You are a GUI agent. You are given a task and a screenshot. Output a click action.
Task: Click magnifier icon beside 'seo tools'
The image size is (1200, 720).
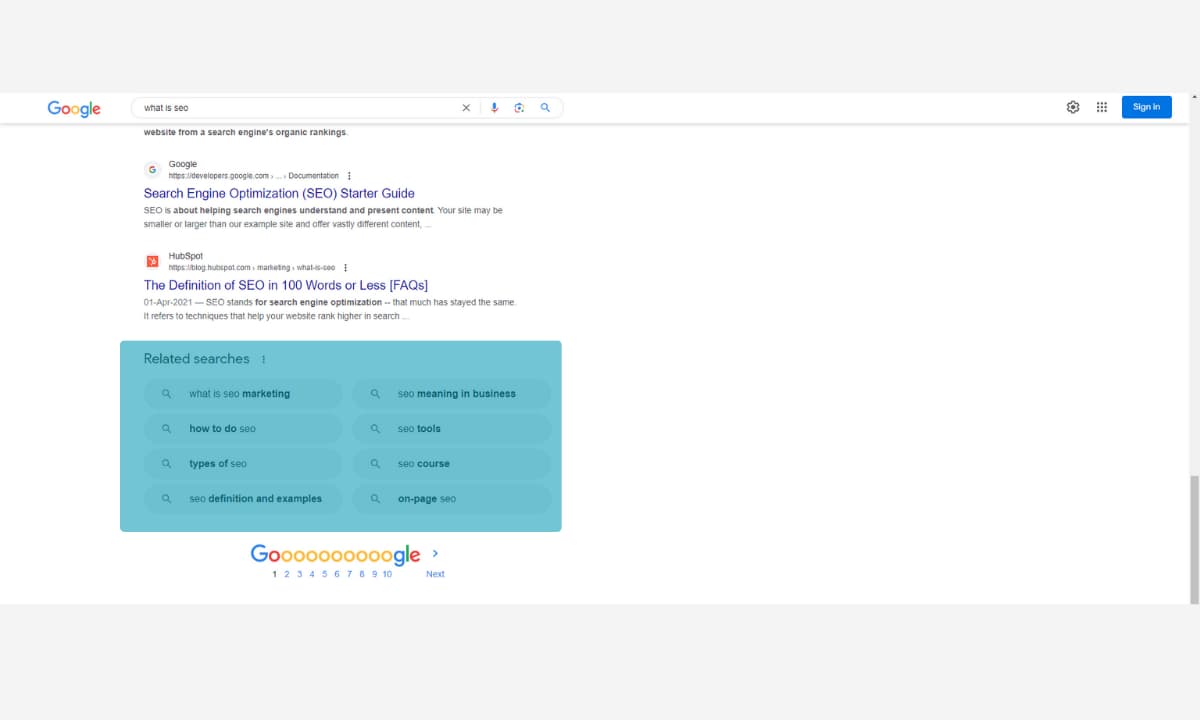pos(375,429)
